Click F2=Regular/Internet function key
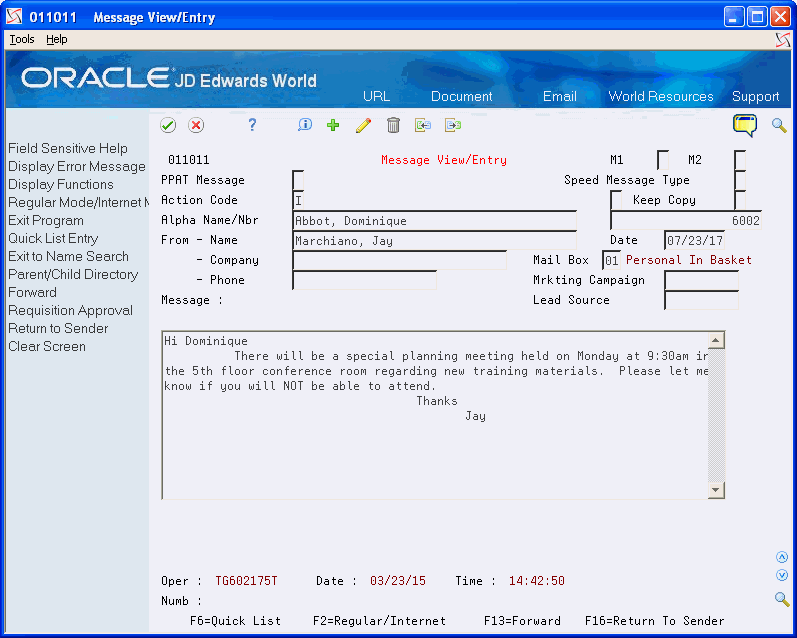The width and height of the screenshot is (797, 638). click(379, 621)
